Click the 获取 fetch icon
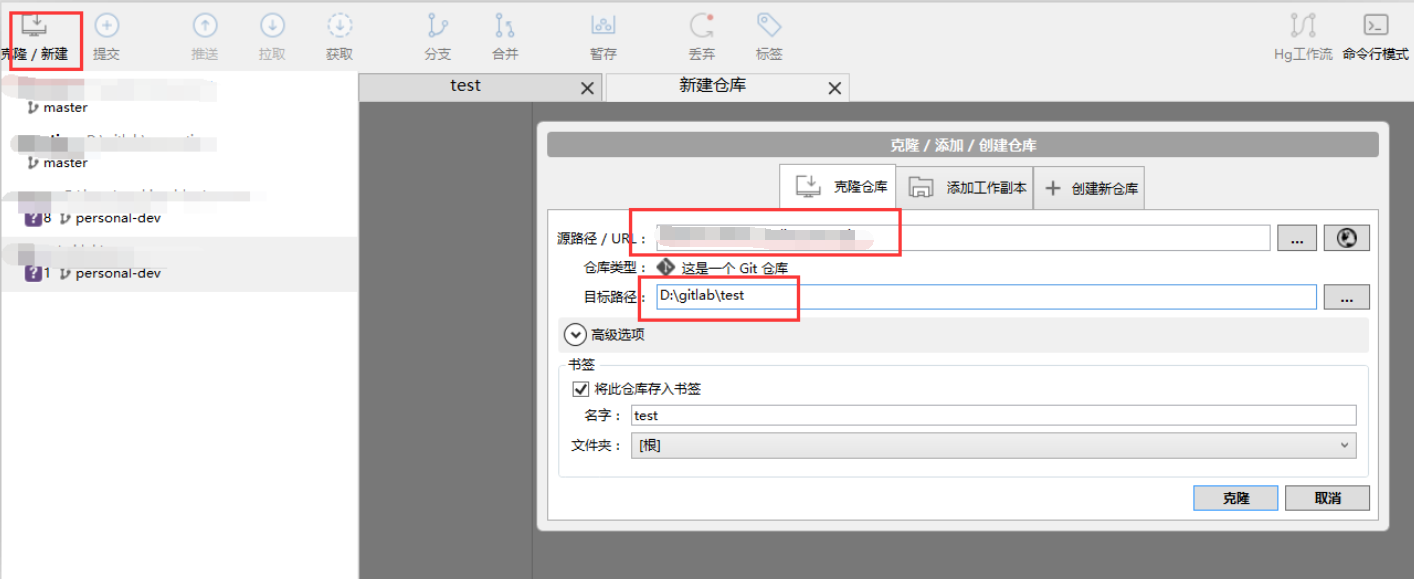 click(340, 27)
